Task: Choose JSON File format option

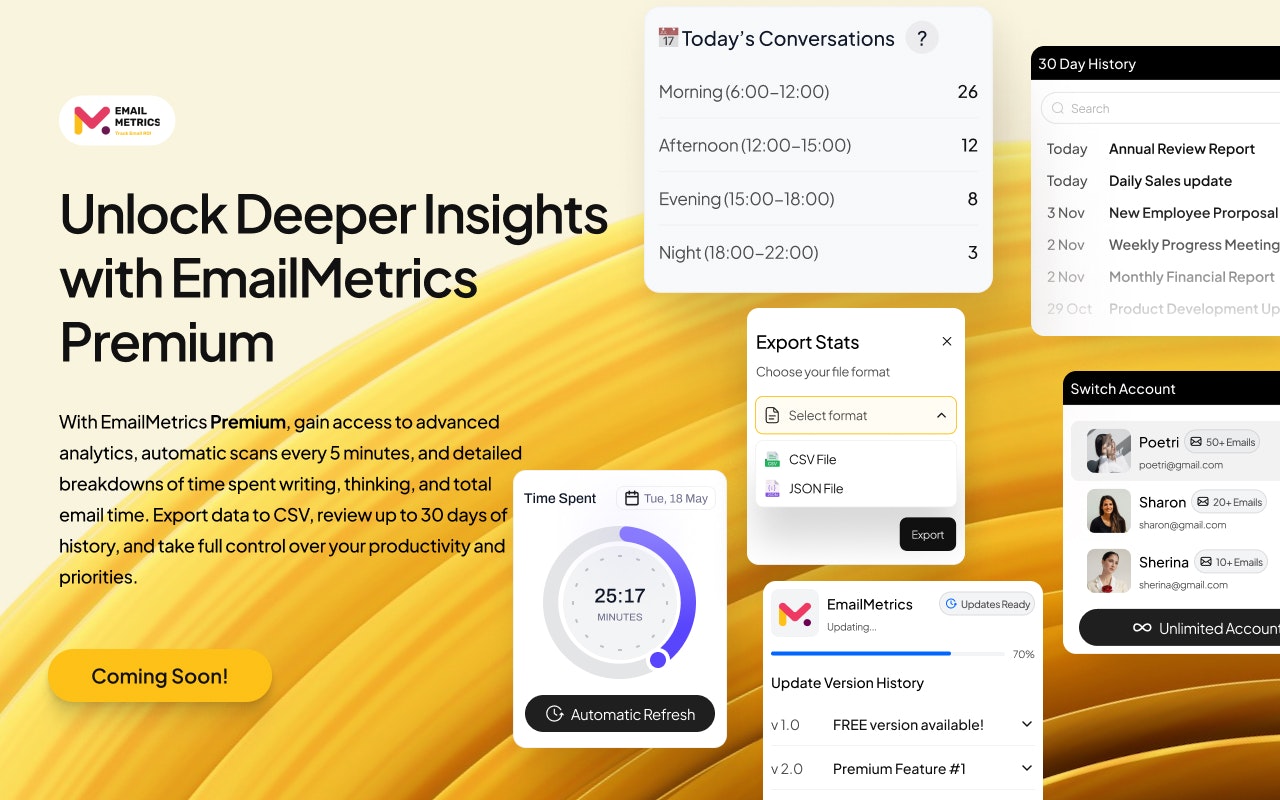Action: (856, 489)
